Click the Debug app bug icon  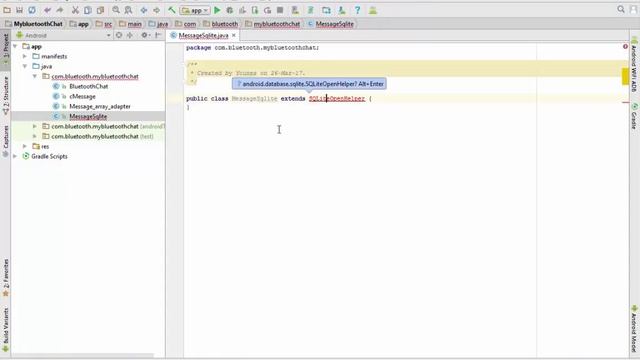[230, 10]
